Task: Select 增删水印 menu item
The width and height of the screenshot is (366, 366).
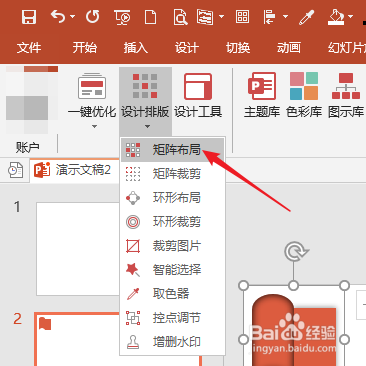Action: point(172,342)
